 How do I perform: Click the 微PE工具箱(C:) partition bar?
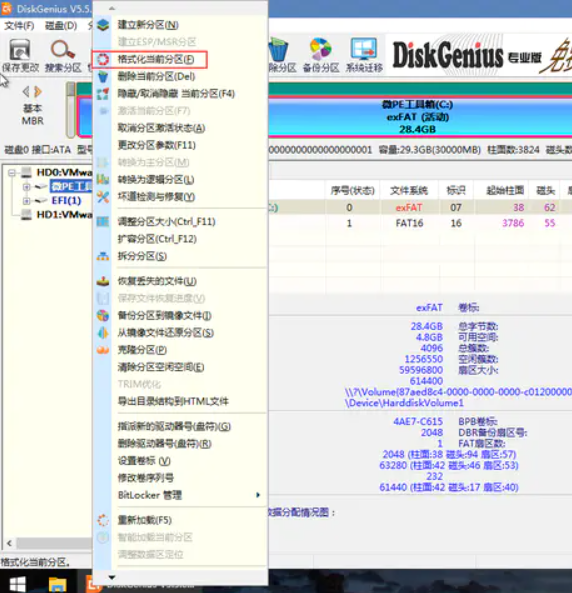point(418,117)
